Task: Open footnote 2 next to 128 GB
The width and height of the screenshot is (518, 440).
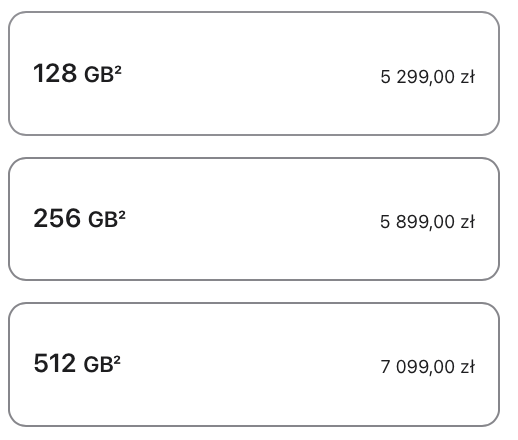Action: [x=118, y=70]
